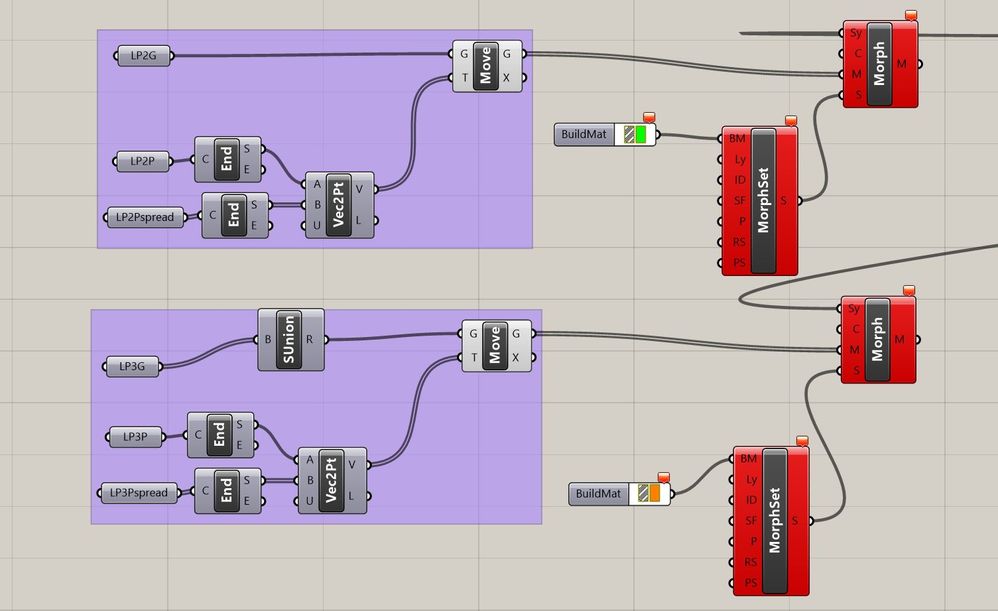Click the BM input on the lower MorphSet

point(748,458)
